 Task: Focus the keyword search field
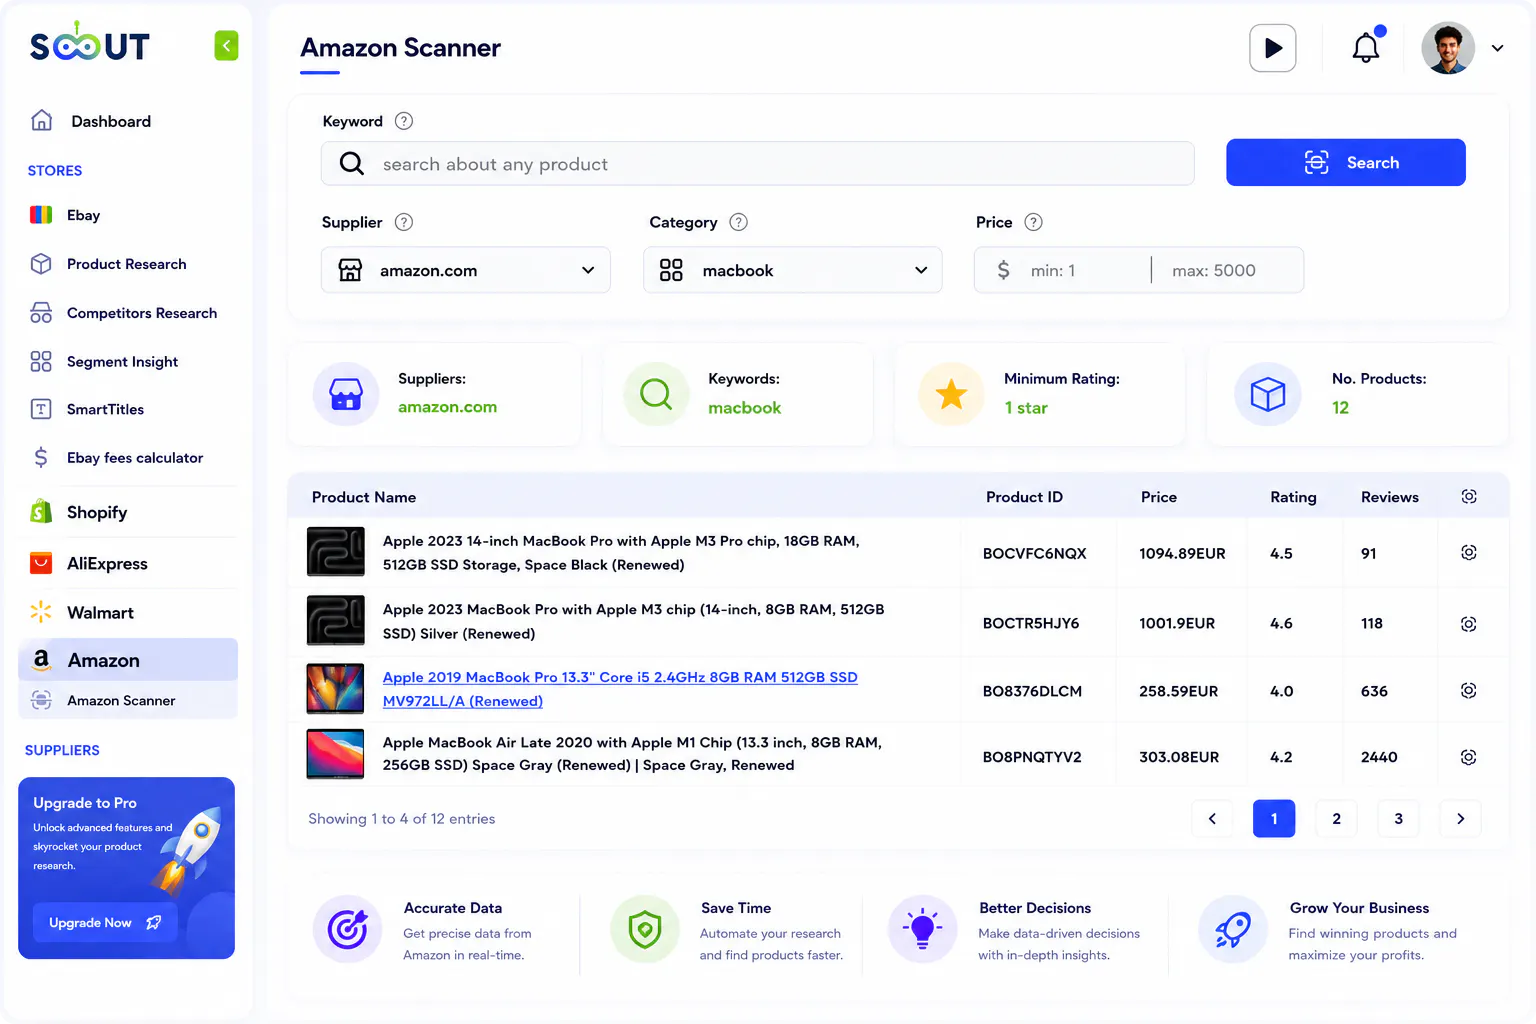(758, 163)
